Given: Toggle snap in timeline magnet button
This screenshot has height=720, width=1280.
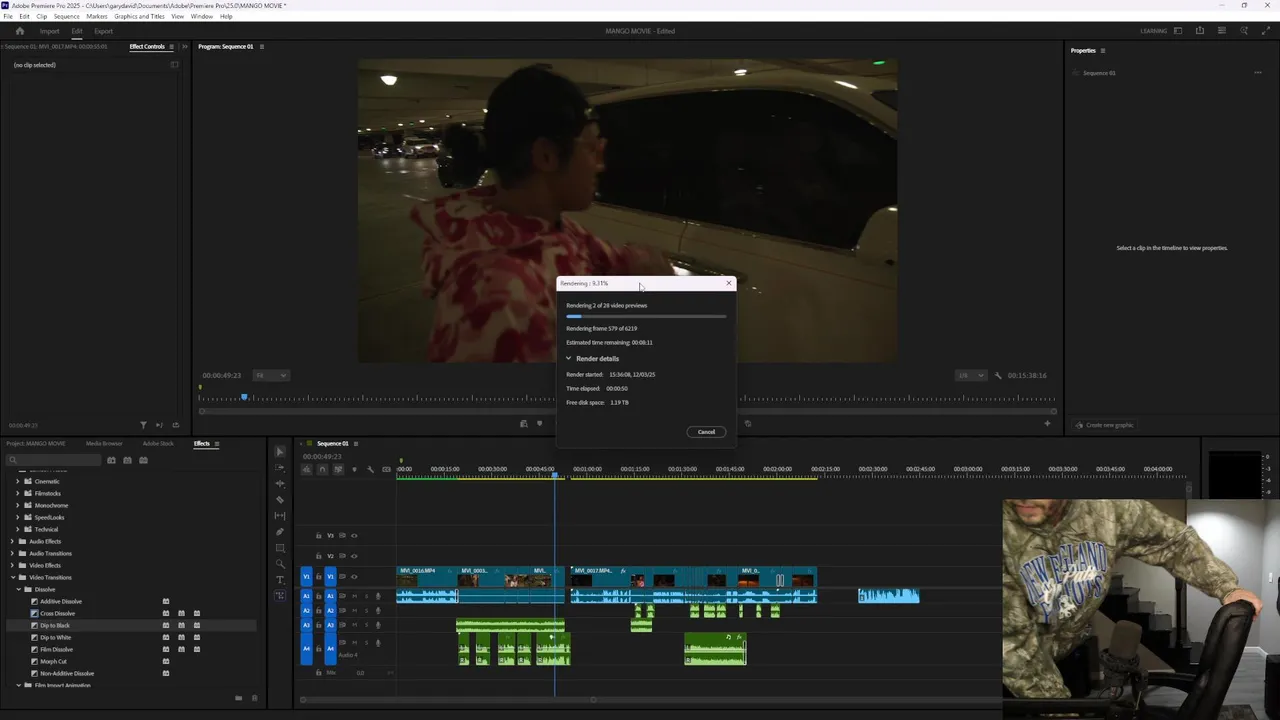Looking at the screenshot, I should [x=322, y=469].
